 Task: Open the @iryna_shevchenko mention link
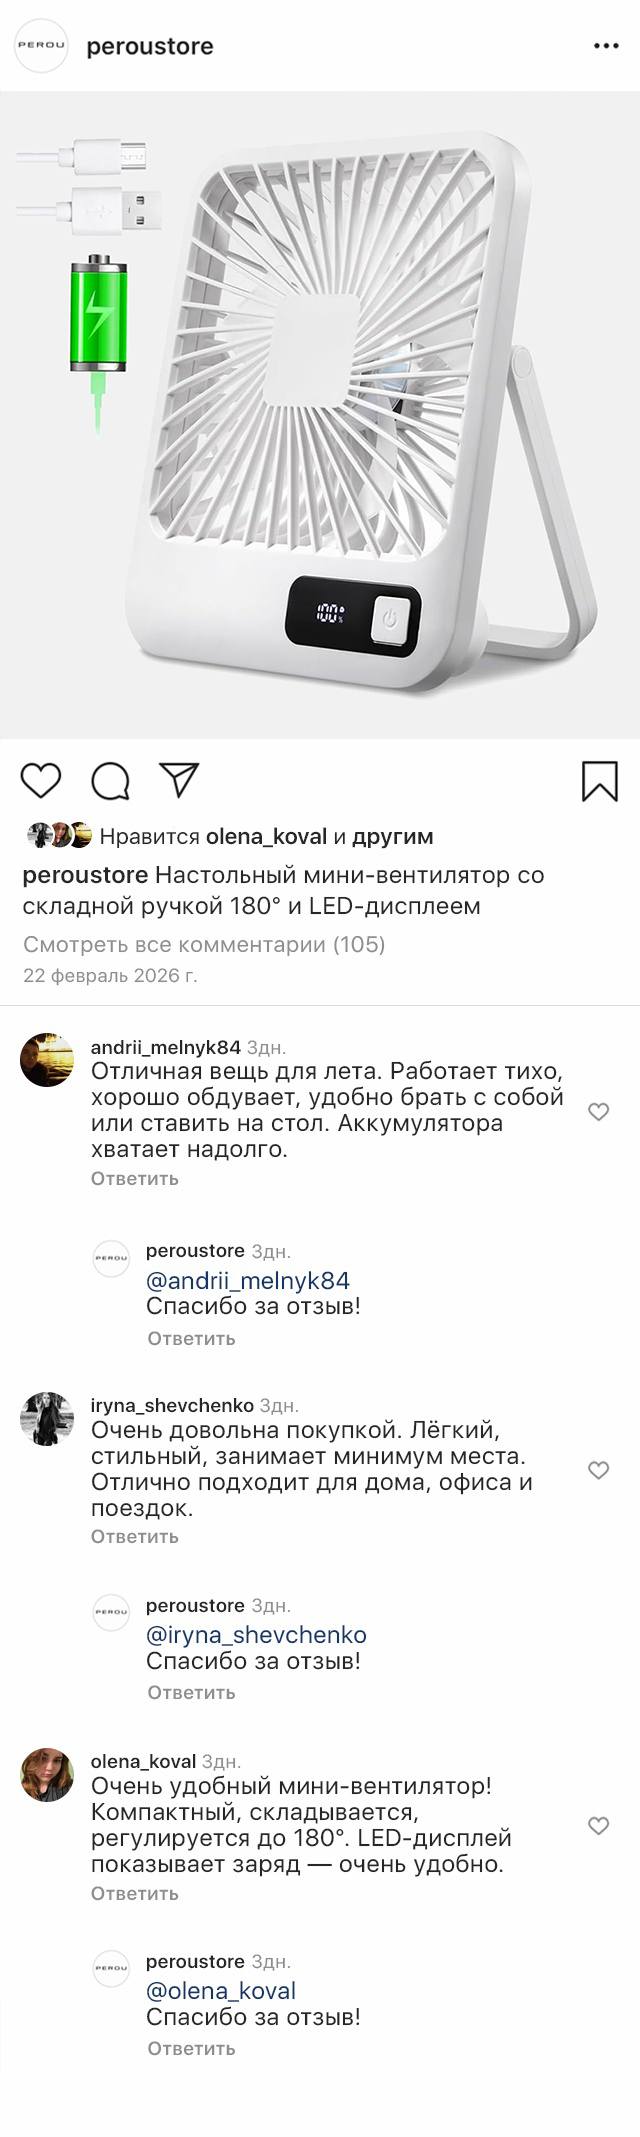pyautogui.click(x=256, y=1635)
